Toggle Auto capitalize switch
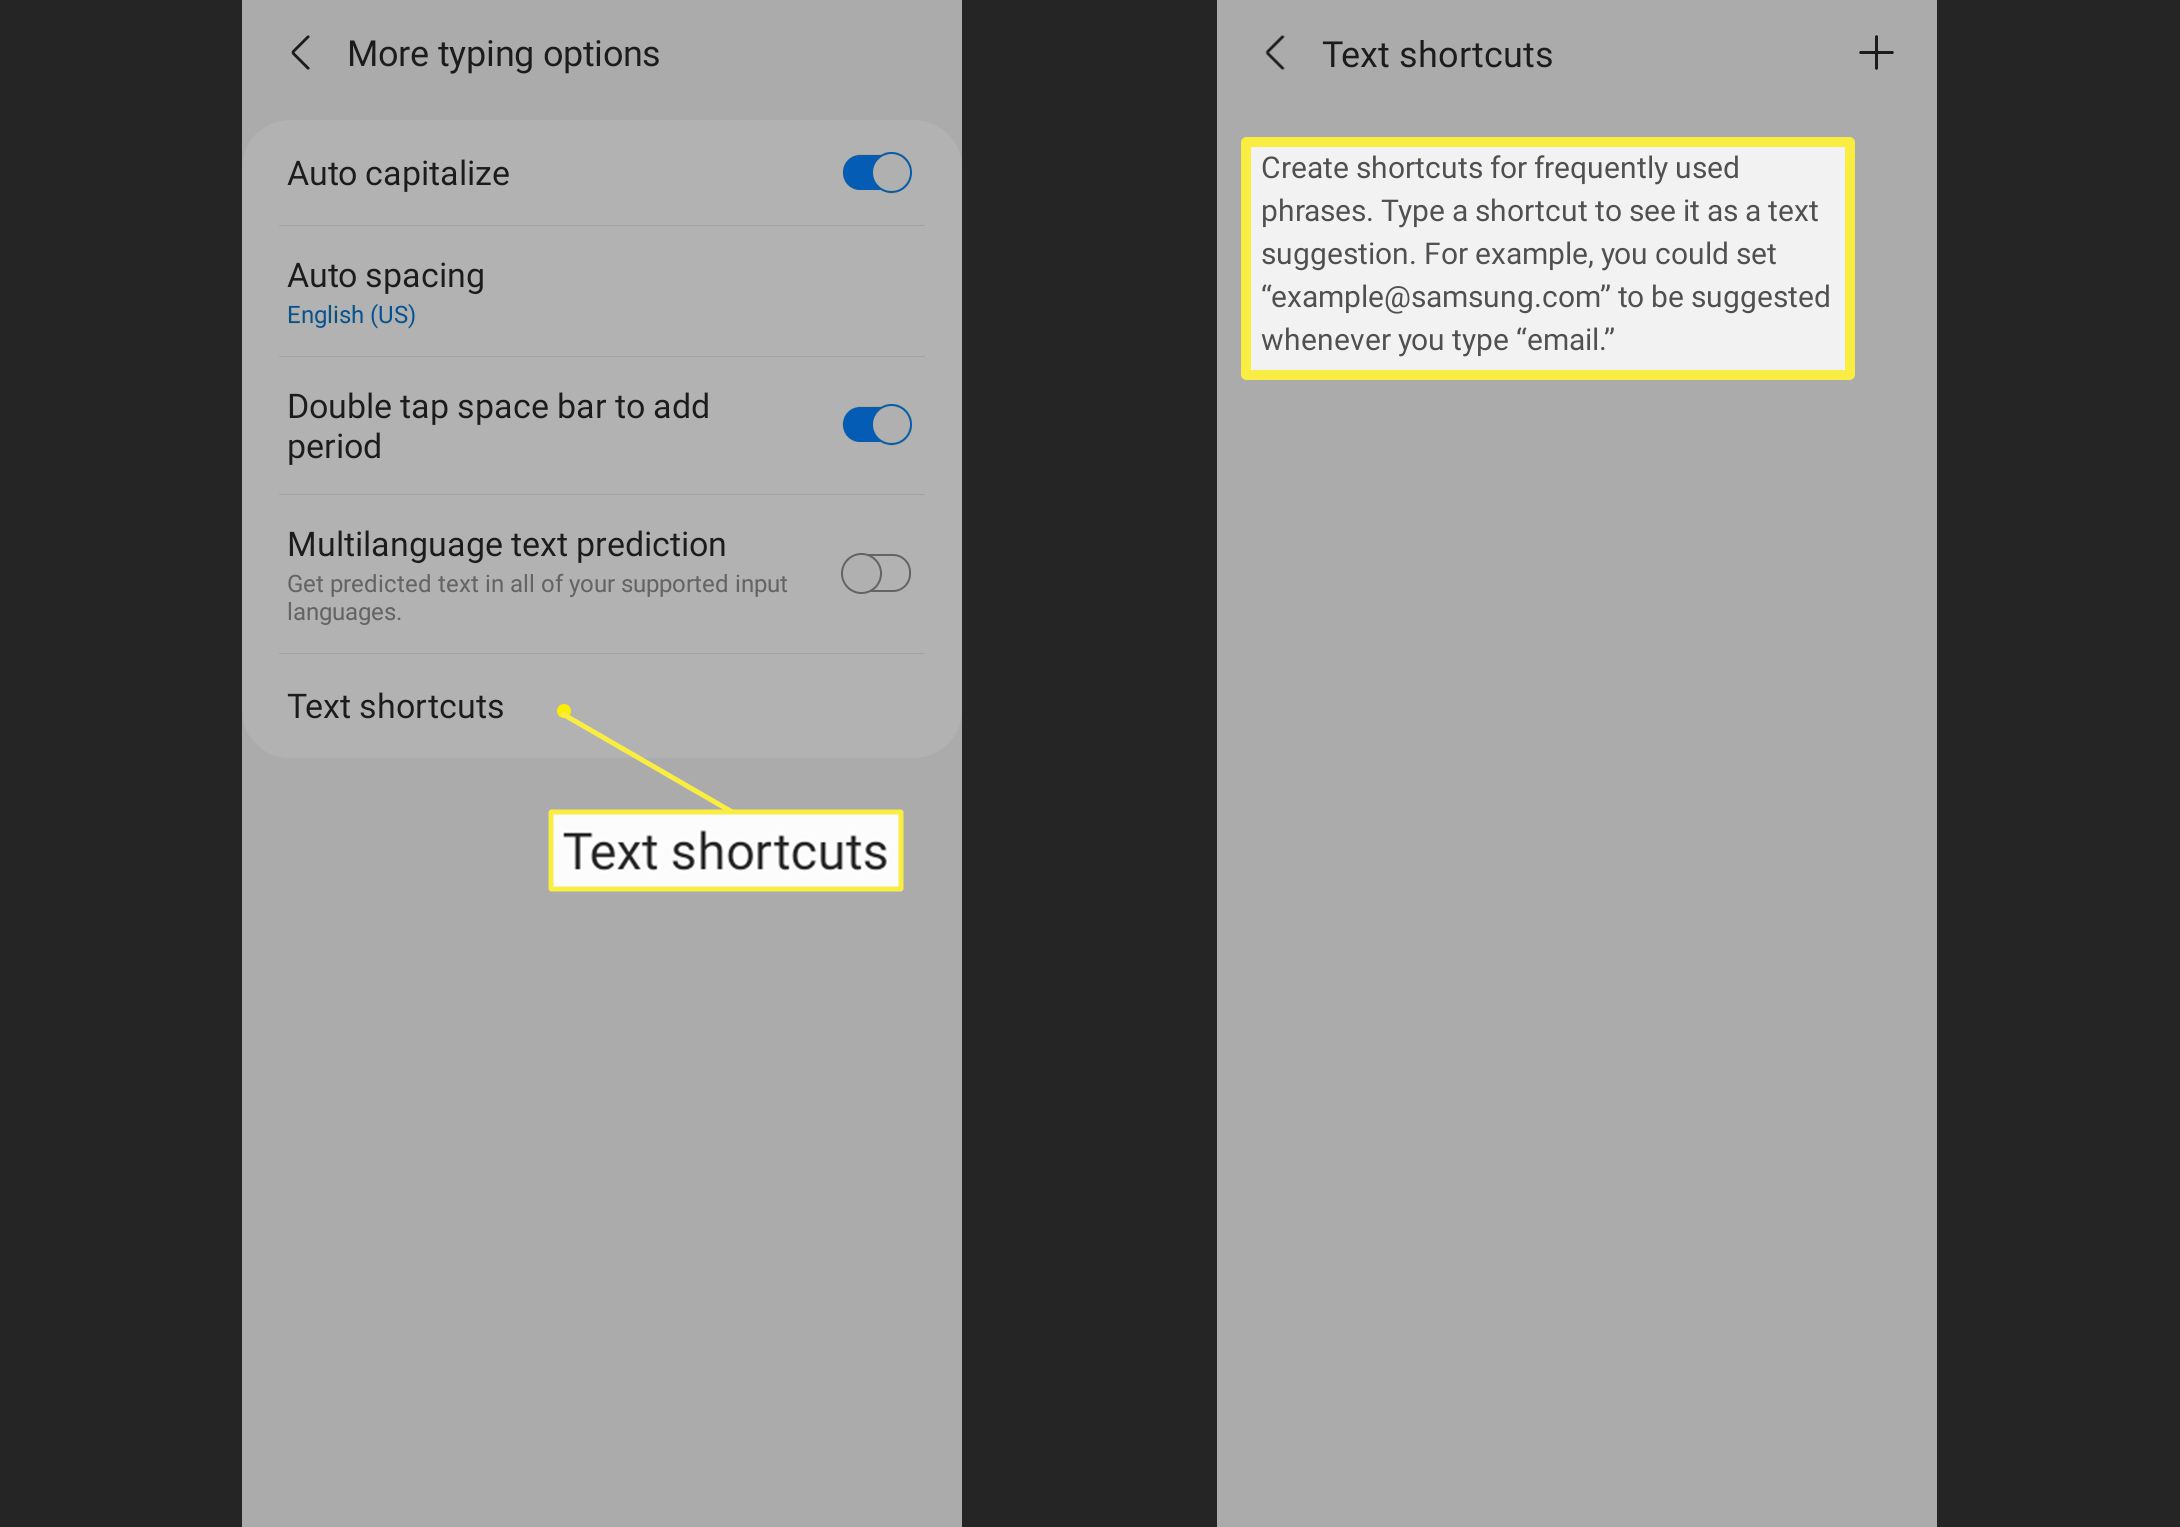 pyautogui.click(x=875, y=172)
